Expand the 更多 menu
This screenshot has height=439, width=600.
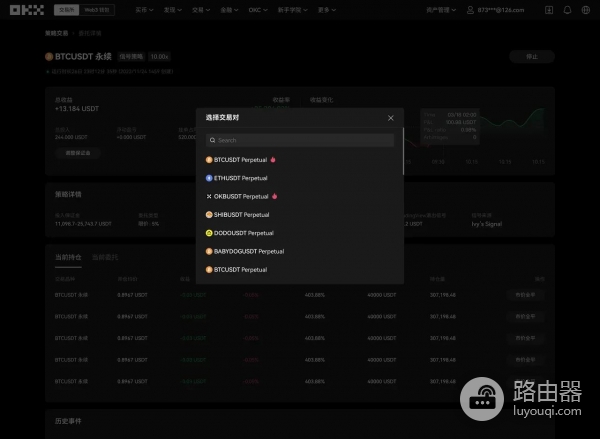pyautogui.click(x=327, y=10)
